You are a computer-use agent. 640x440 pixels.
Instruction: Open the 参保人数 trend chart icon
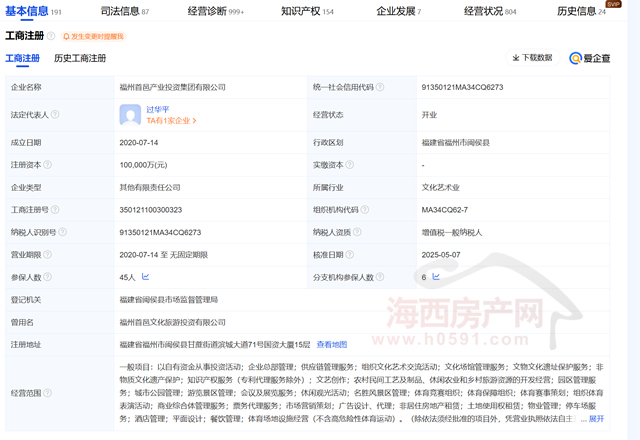[x=145, y=276]
